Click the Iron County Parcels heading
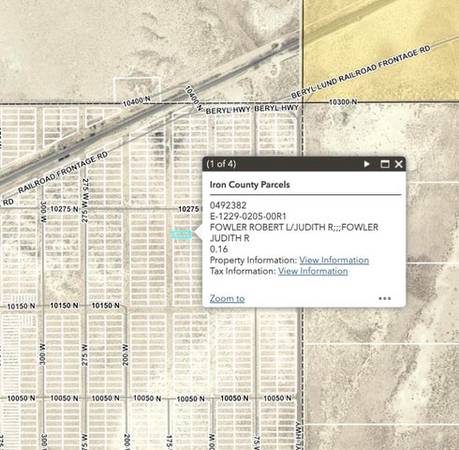Viewport: 459px width, 450px height. pos(250,185)
